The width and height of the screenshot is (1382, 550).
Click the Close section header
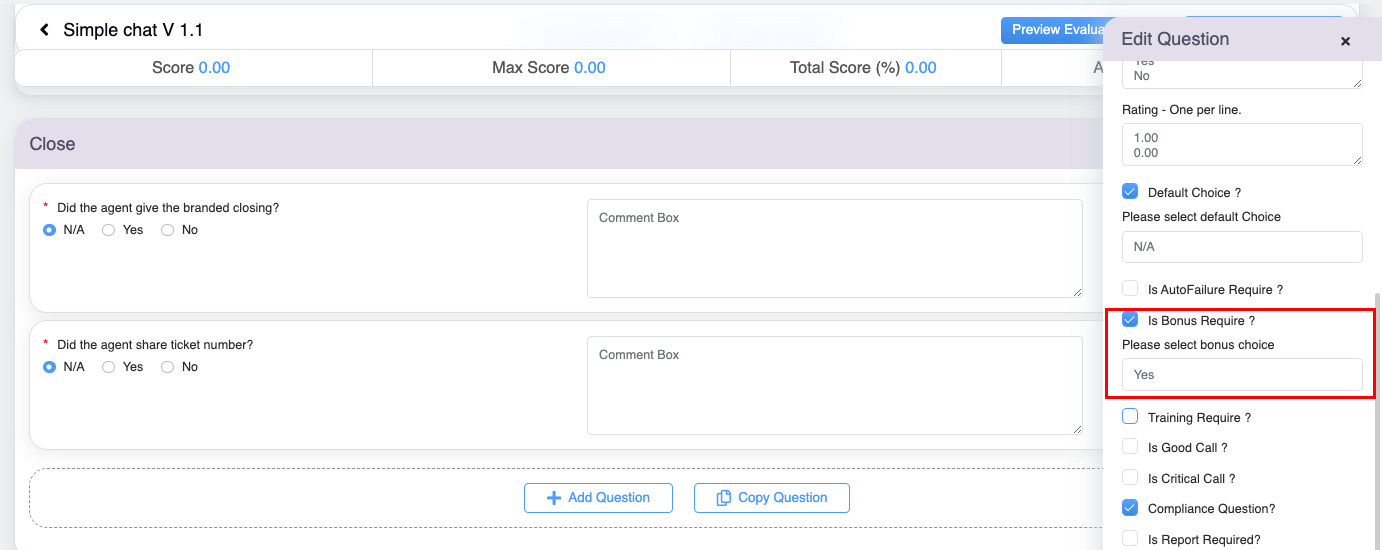tap(52, 144)
